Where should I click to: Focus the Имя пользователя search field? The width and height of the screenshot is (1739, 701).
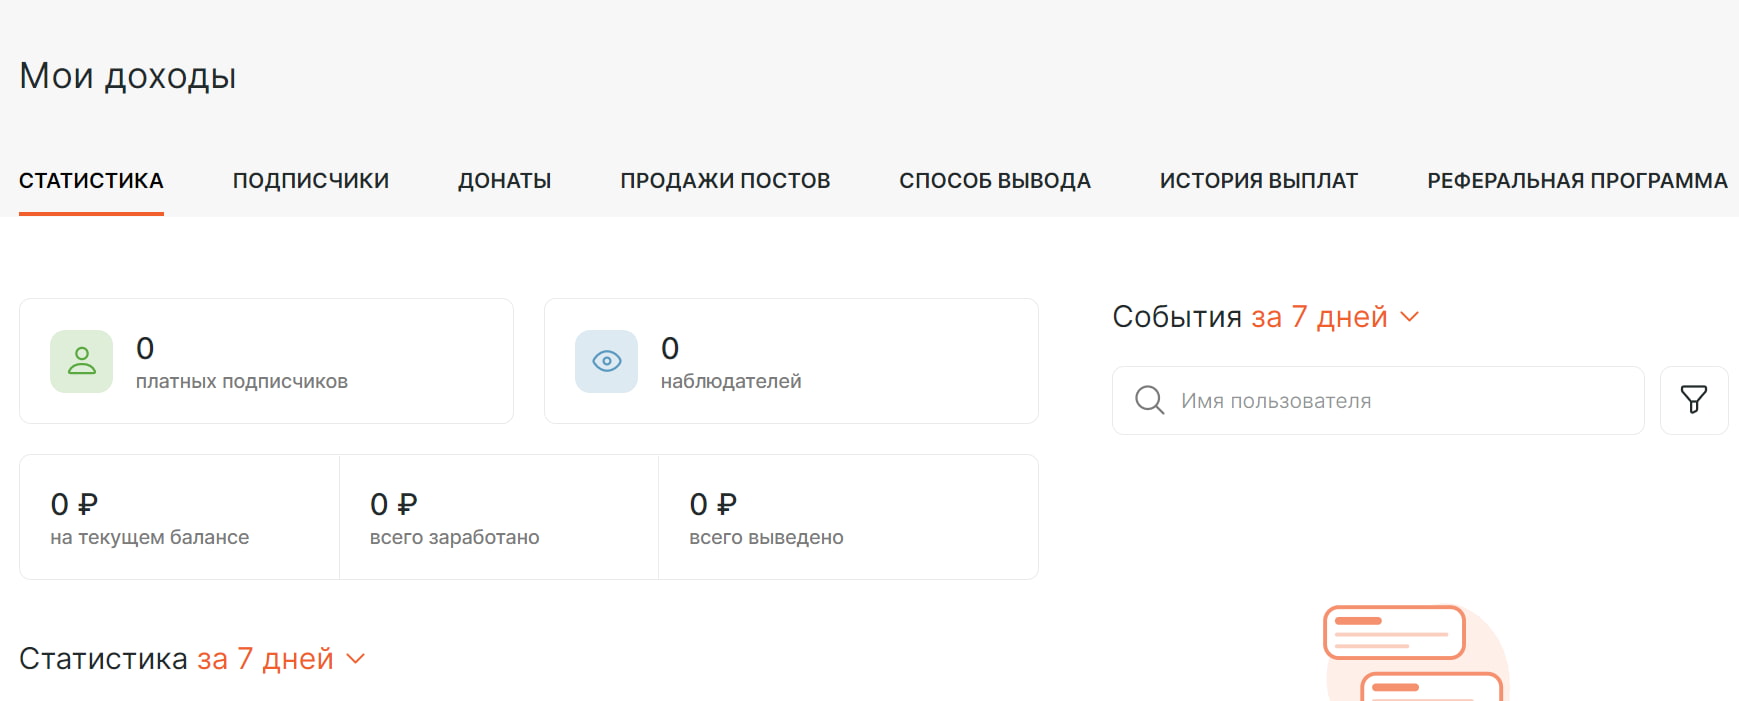click(1378, 400)
